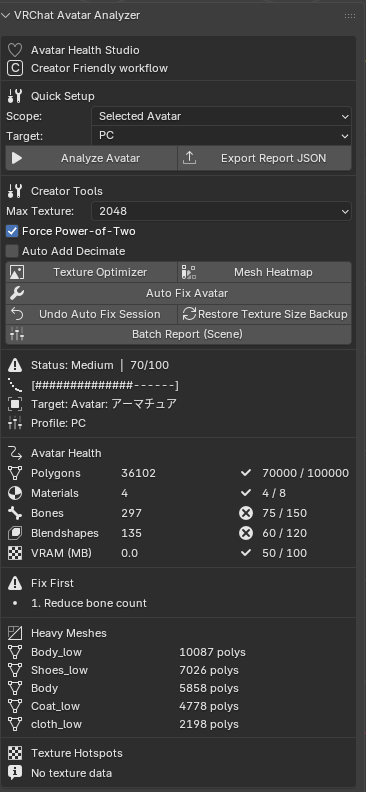This screenshot has width=366, height=792.
Task: Click the frame icon beside Target: Avatar
Action: (x=16, y=404)
